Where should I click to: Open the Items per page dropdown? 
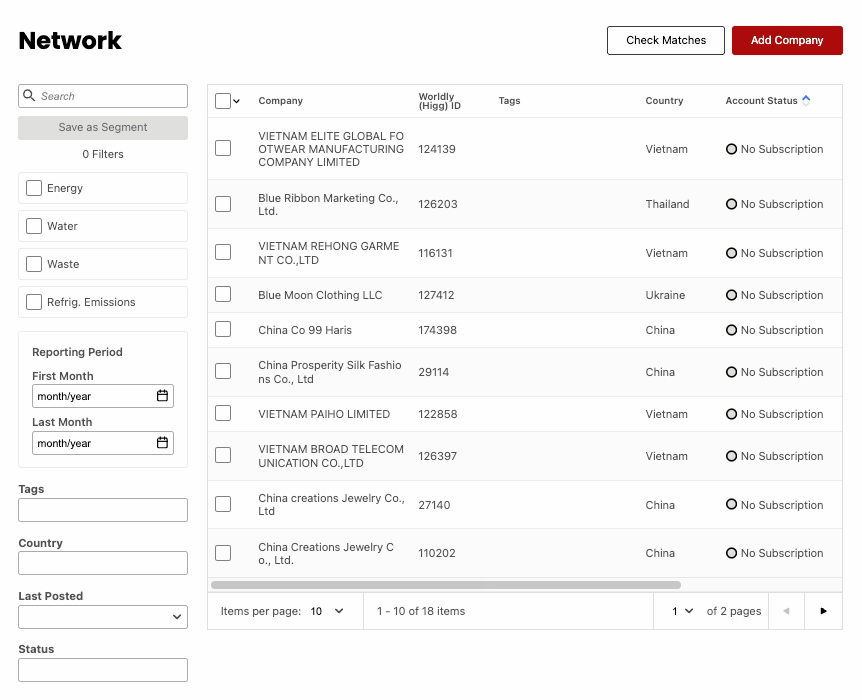pos(338,611)
